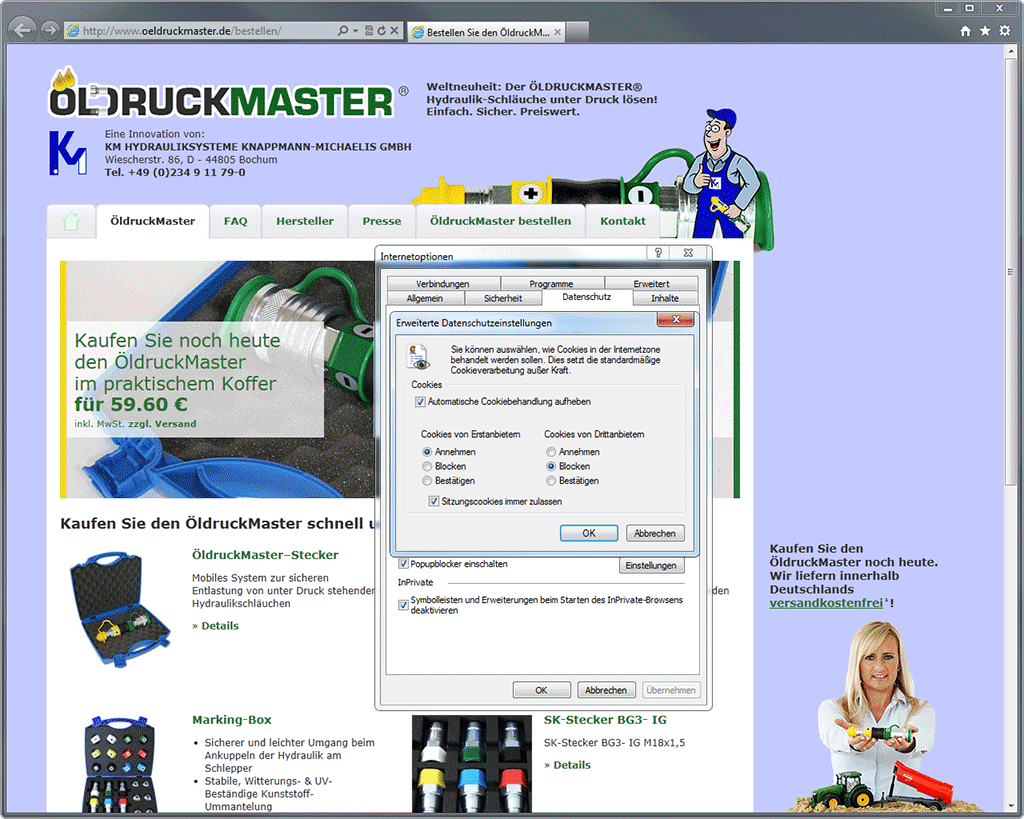Image resolution: width=1024 pixels, height=819 pixels.
Task: Cancel the advanced privacy settings dialog
Action: (x=655, y=533)
